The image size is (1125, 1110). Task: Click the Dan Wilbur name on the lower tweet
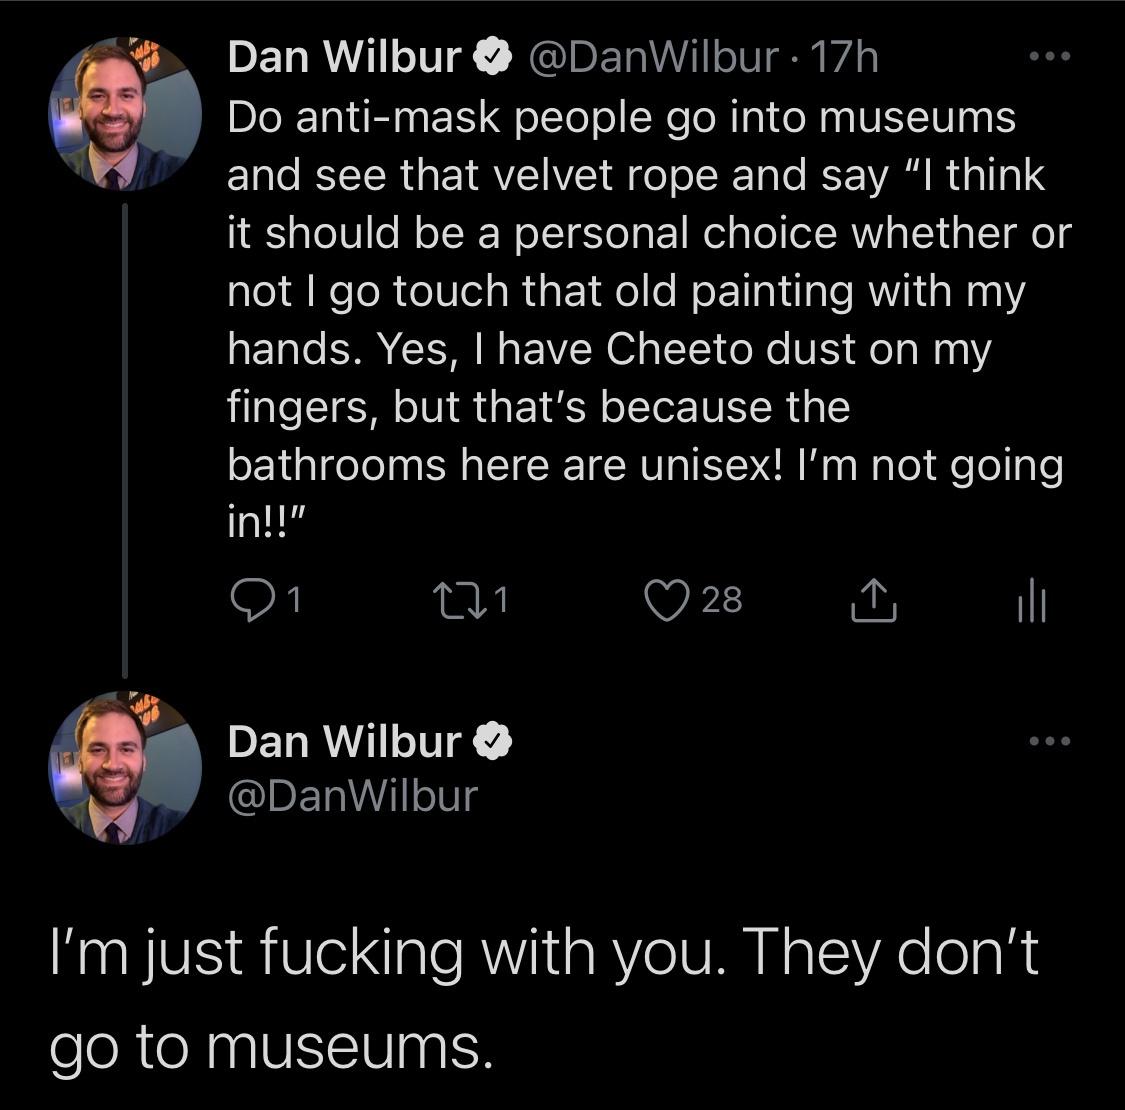(344, 741)
